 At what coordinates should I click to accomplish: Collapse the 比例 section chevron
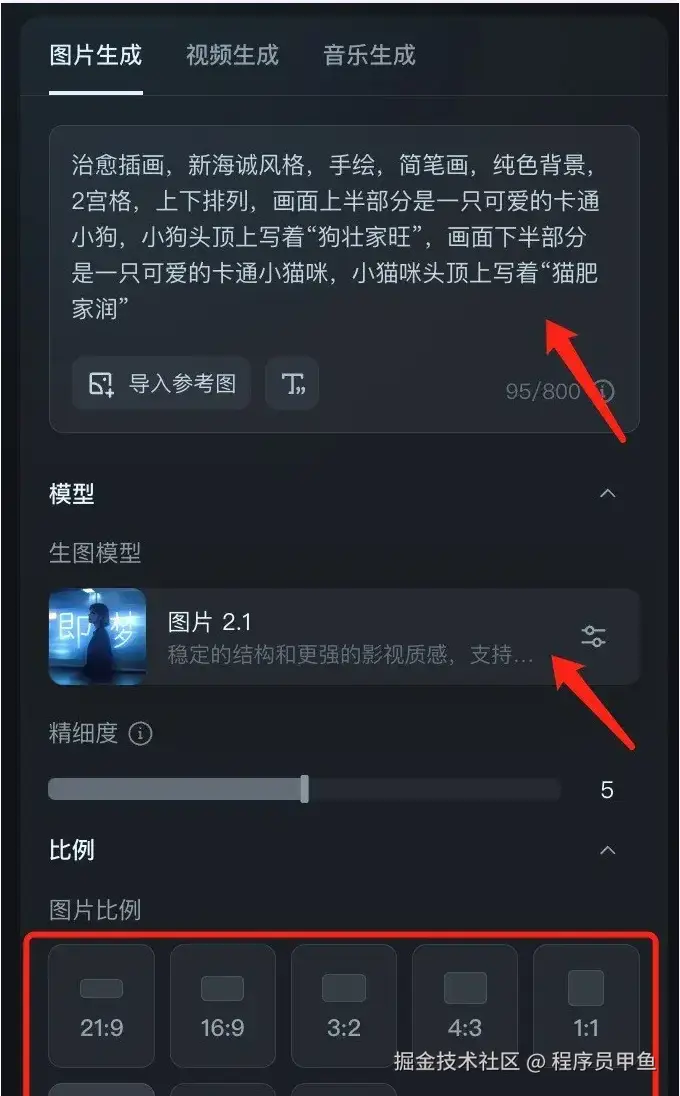(x=608, y=851)
